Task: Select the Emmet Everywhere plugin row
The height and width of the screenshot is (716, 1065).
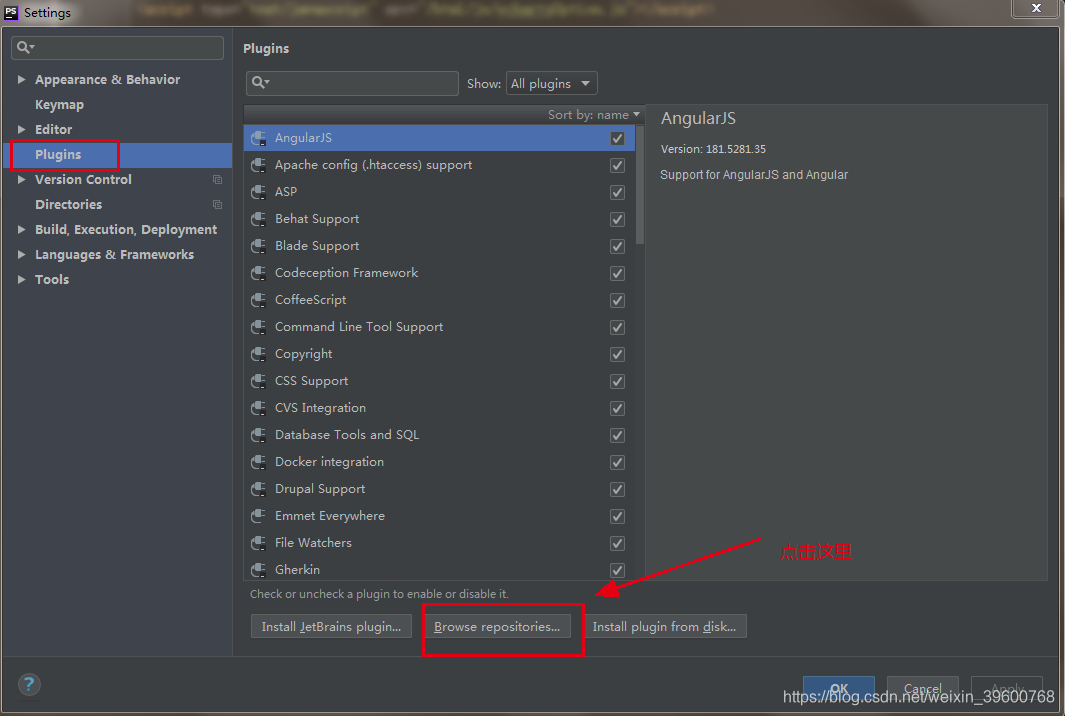Action: point(439,516)
